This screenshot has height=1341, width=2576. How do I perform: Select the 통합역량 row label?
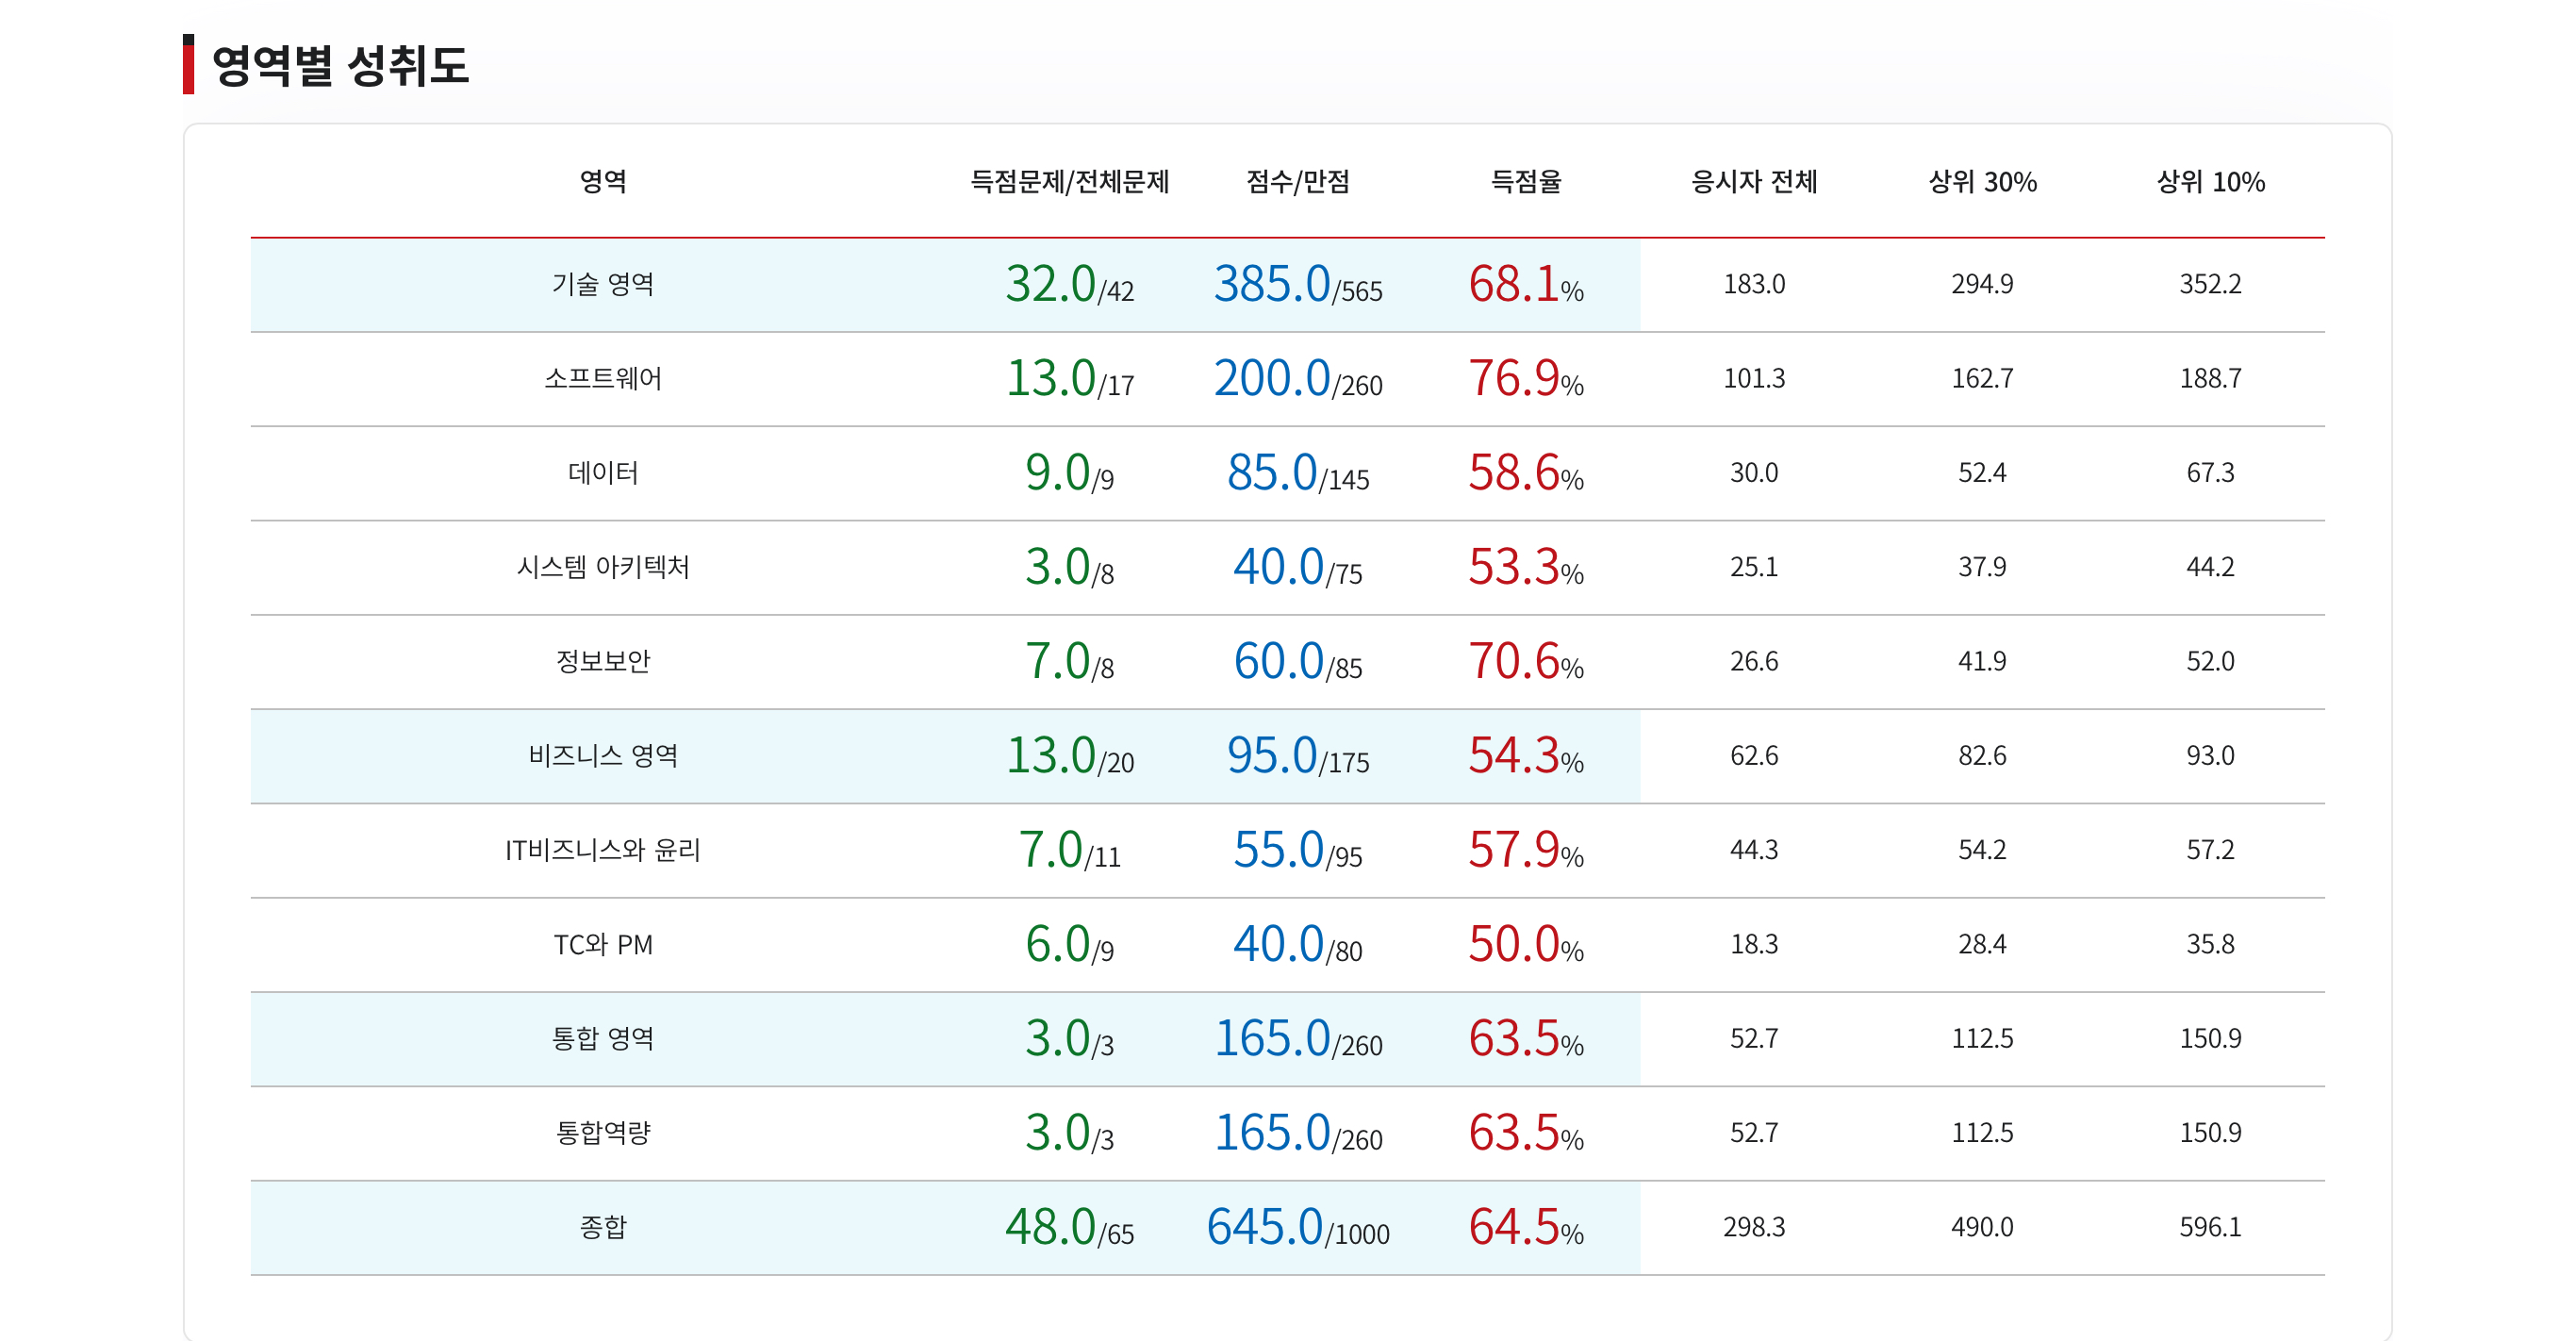[x=603, y=1133]
